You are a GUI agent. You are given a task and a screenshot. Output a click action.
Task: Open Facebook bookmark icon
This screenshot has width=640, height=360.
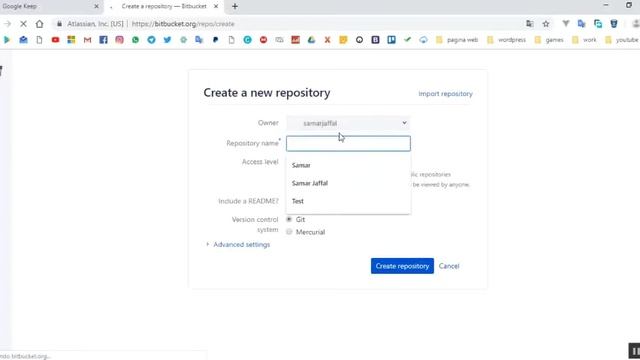tap(103, 40)
